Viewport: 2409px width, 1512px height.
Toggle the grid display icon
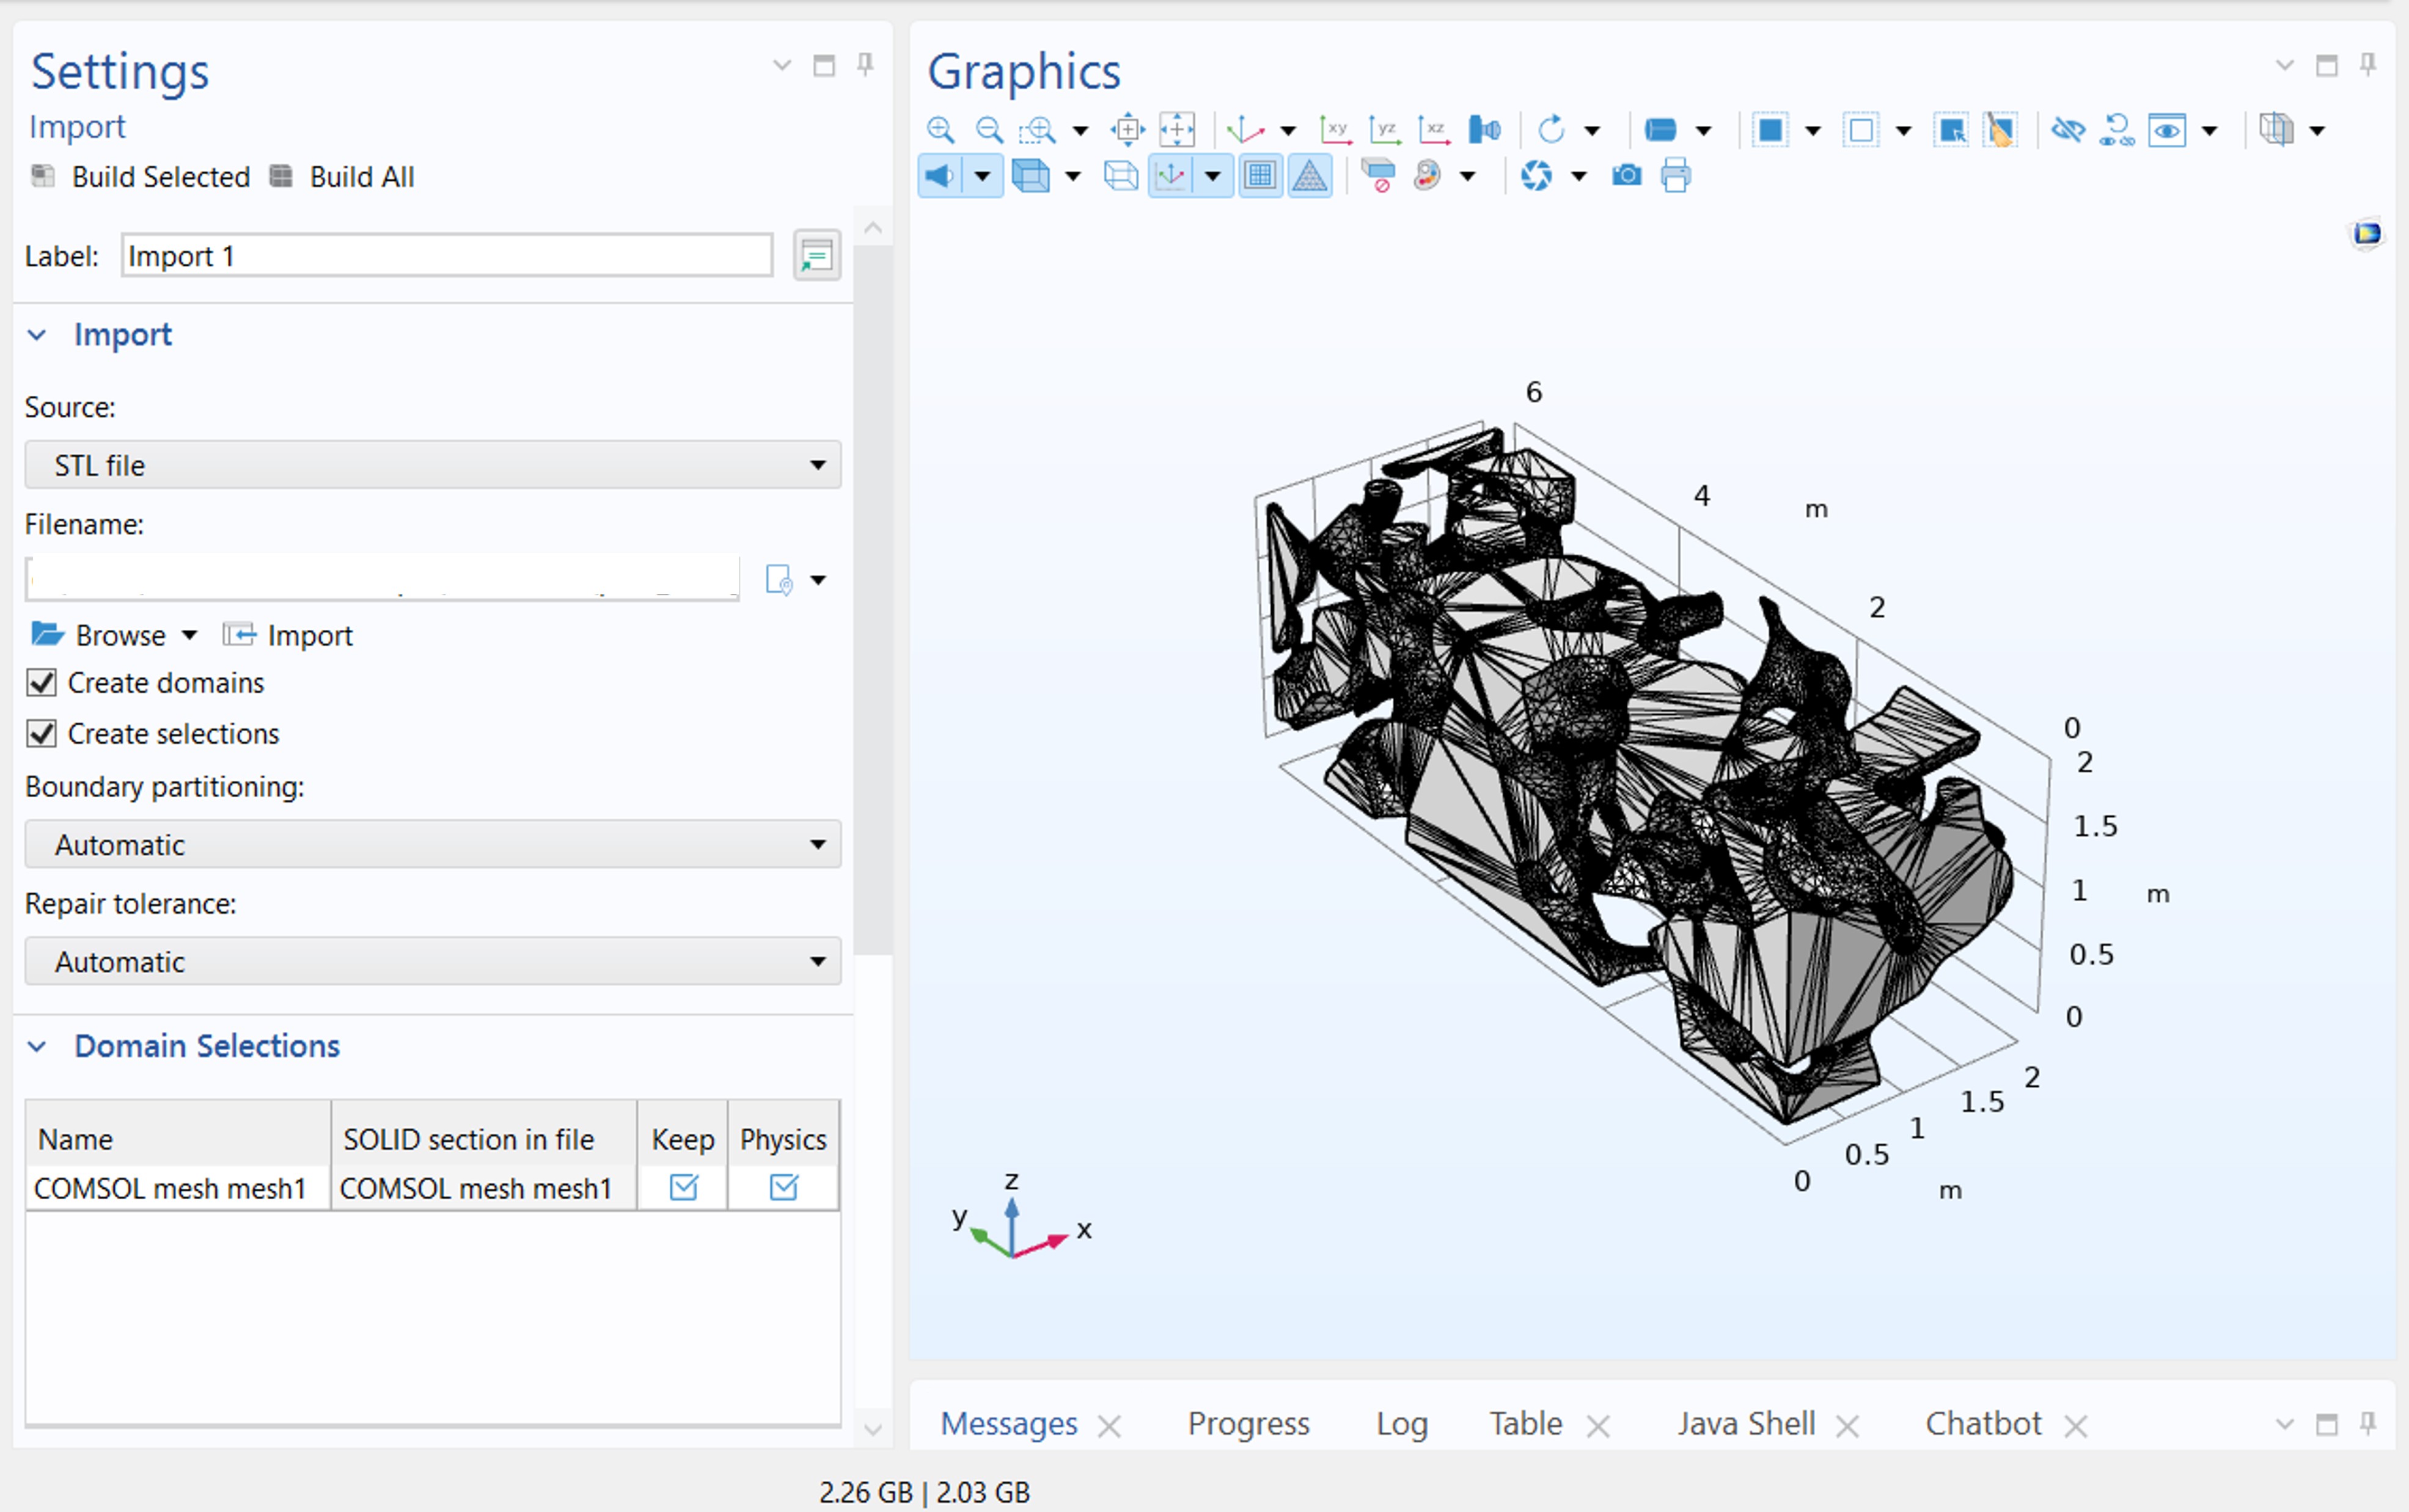coord(1260,176)
